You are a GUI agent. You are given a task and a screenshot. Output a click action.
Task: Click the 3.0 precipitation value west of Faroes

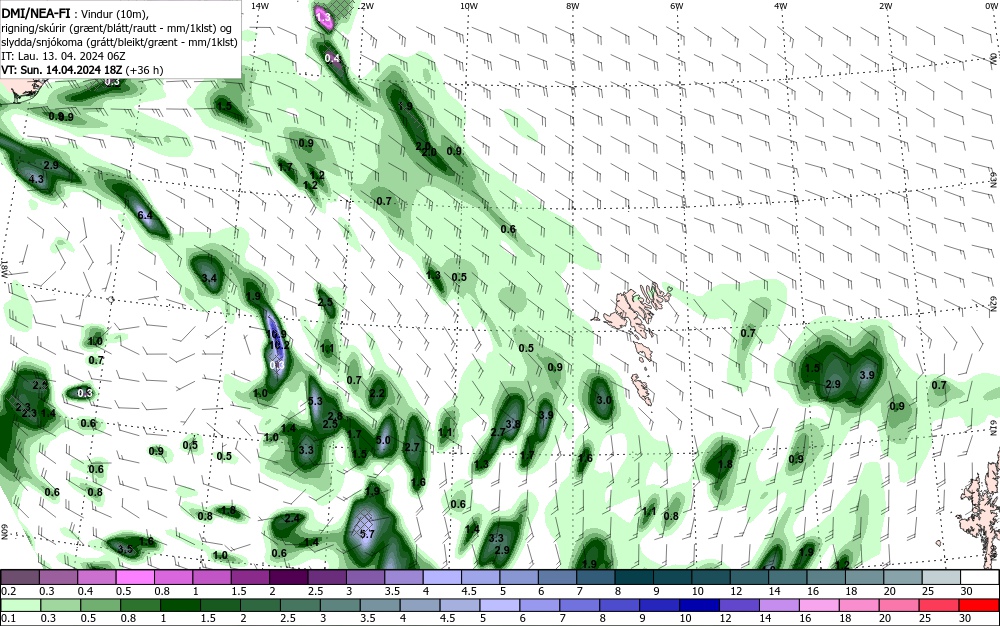coord(604,400)
